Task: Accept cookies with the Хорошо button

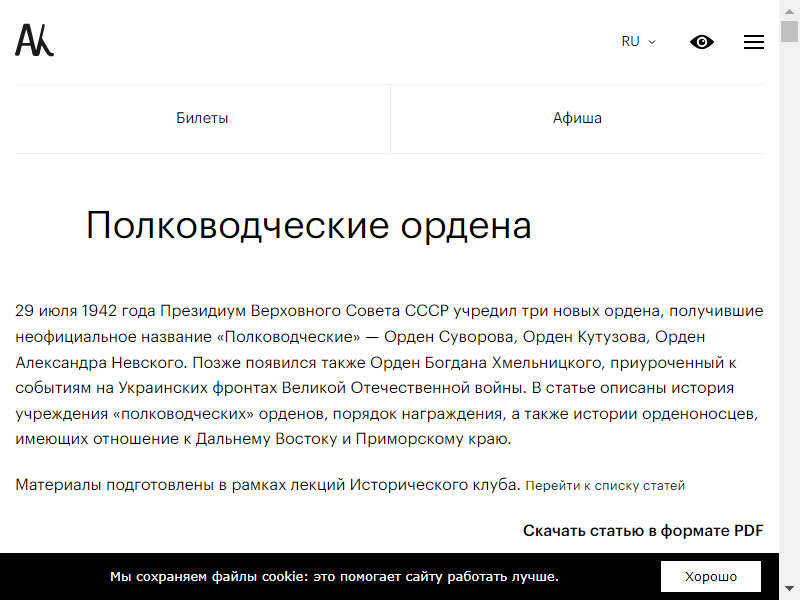Action: pyautogui.click(x=711, y=577)
